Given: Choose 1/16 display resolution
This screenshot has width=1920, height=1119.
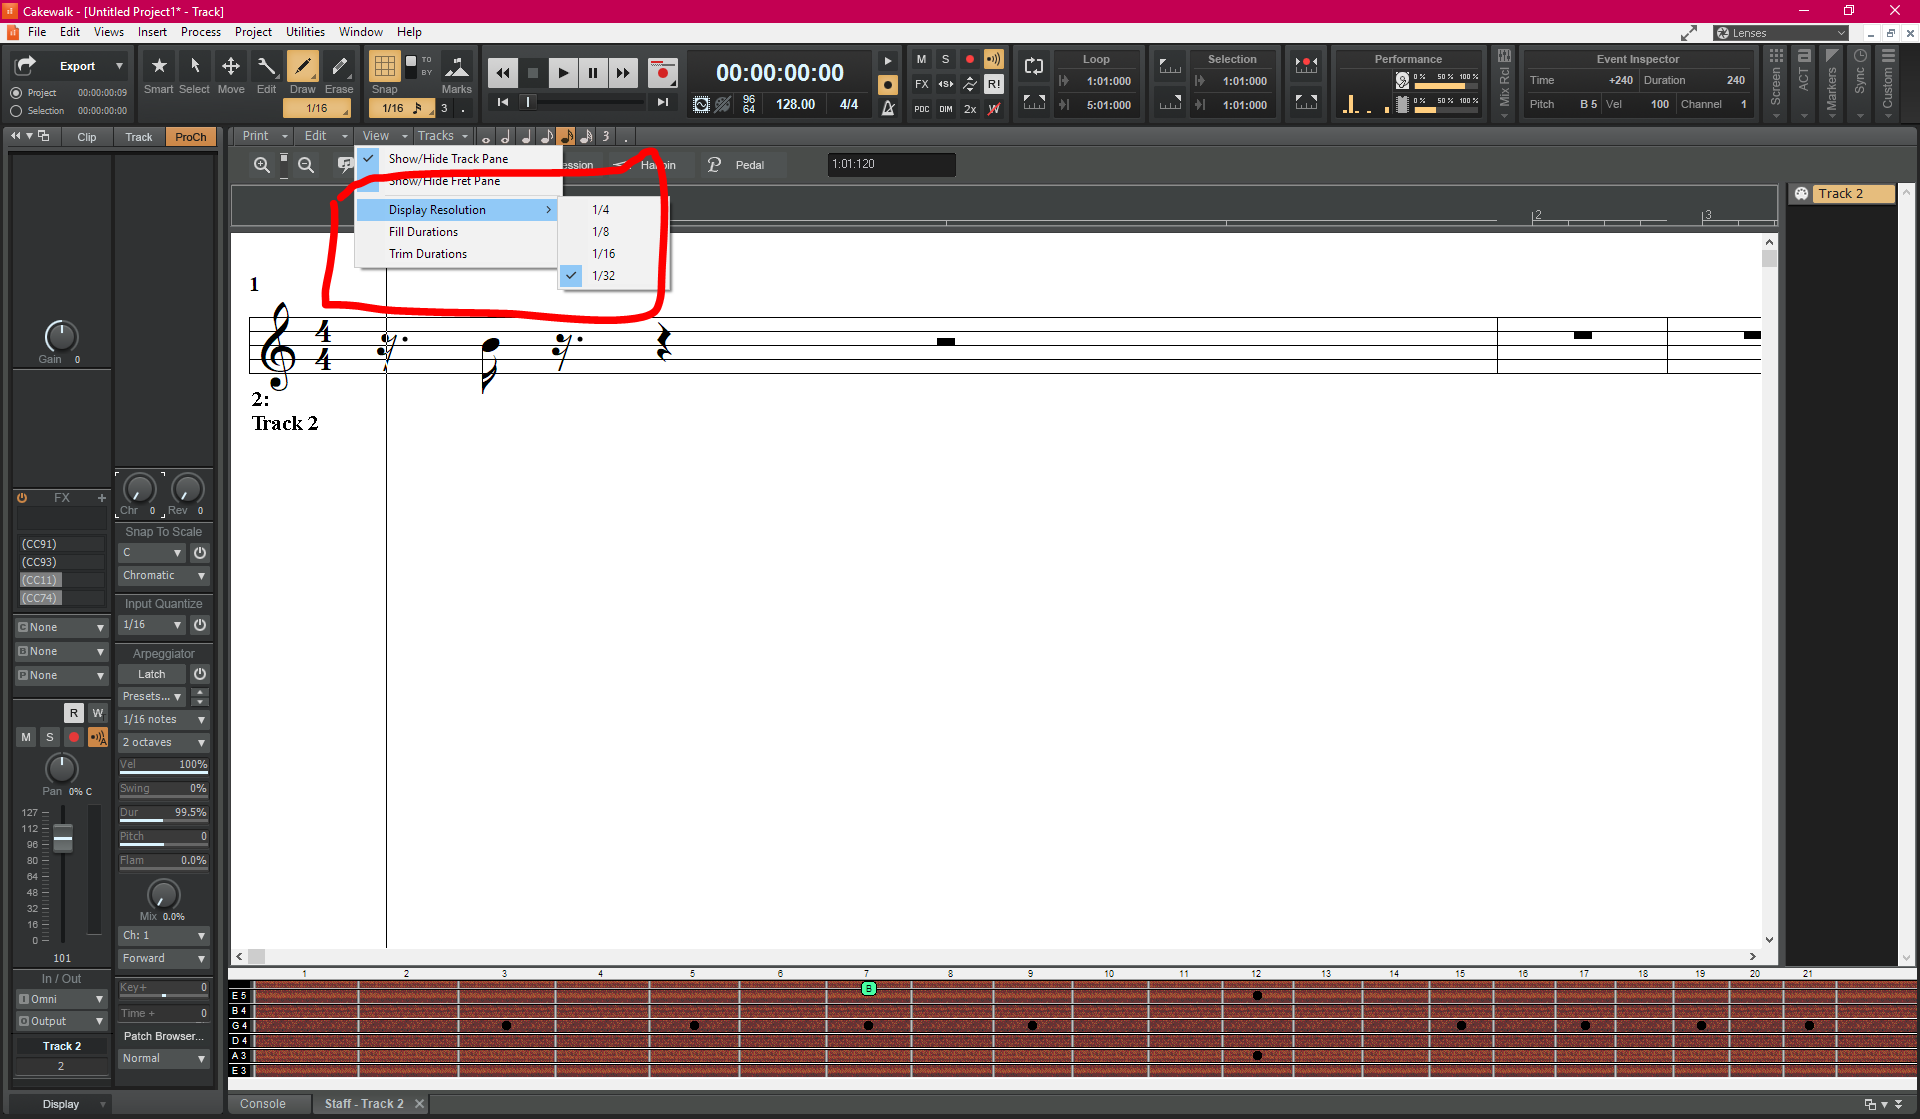Looking at the screenshot, I should pyautogui.click(x=603, y=254).
